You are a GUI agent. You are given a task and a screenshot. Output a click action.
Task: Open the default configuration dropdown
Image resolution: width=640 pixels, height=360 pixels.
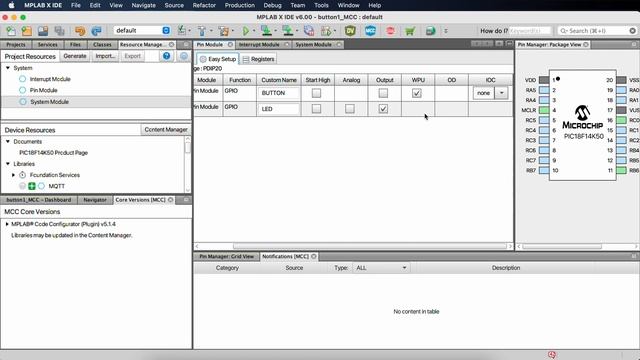click(x=142, y=31)
